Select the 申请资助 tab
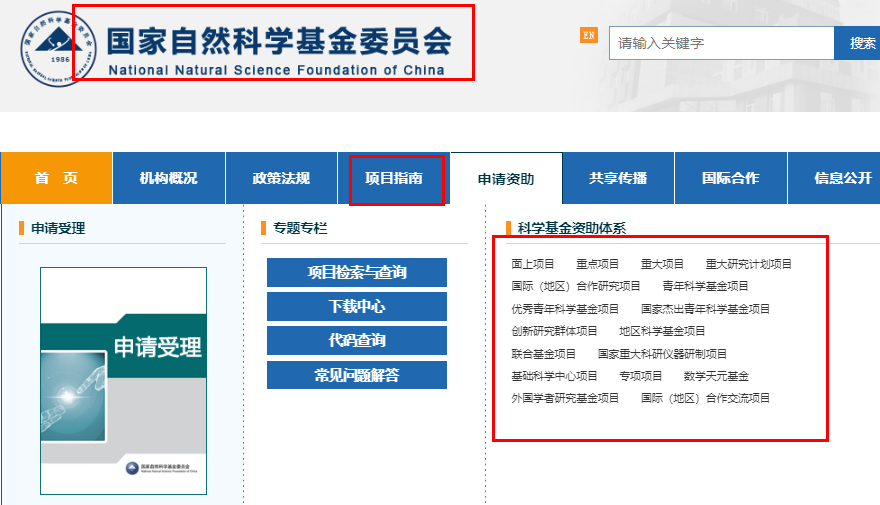Image resolution: width=880 pixels, height=505 pixels. pyautogui.click(x=506, y=178)
